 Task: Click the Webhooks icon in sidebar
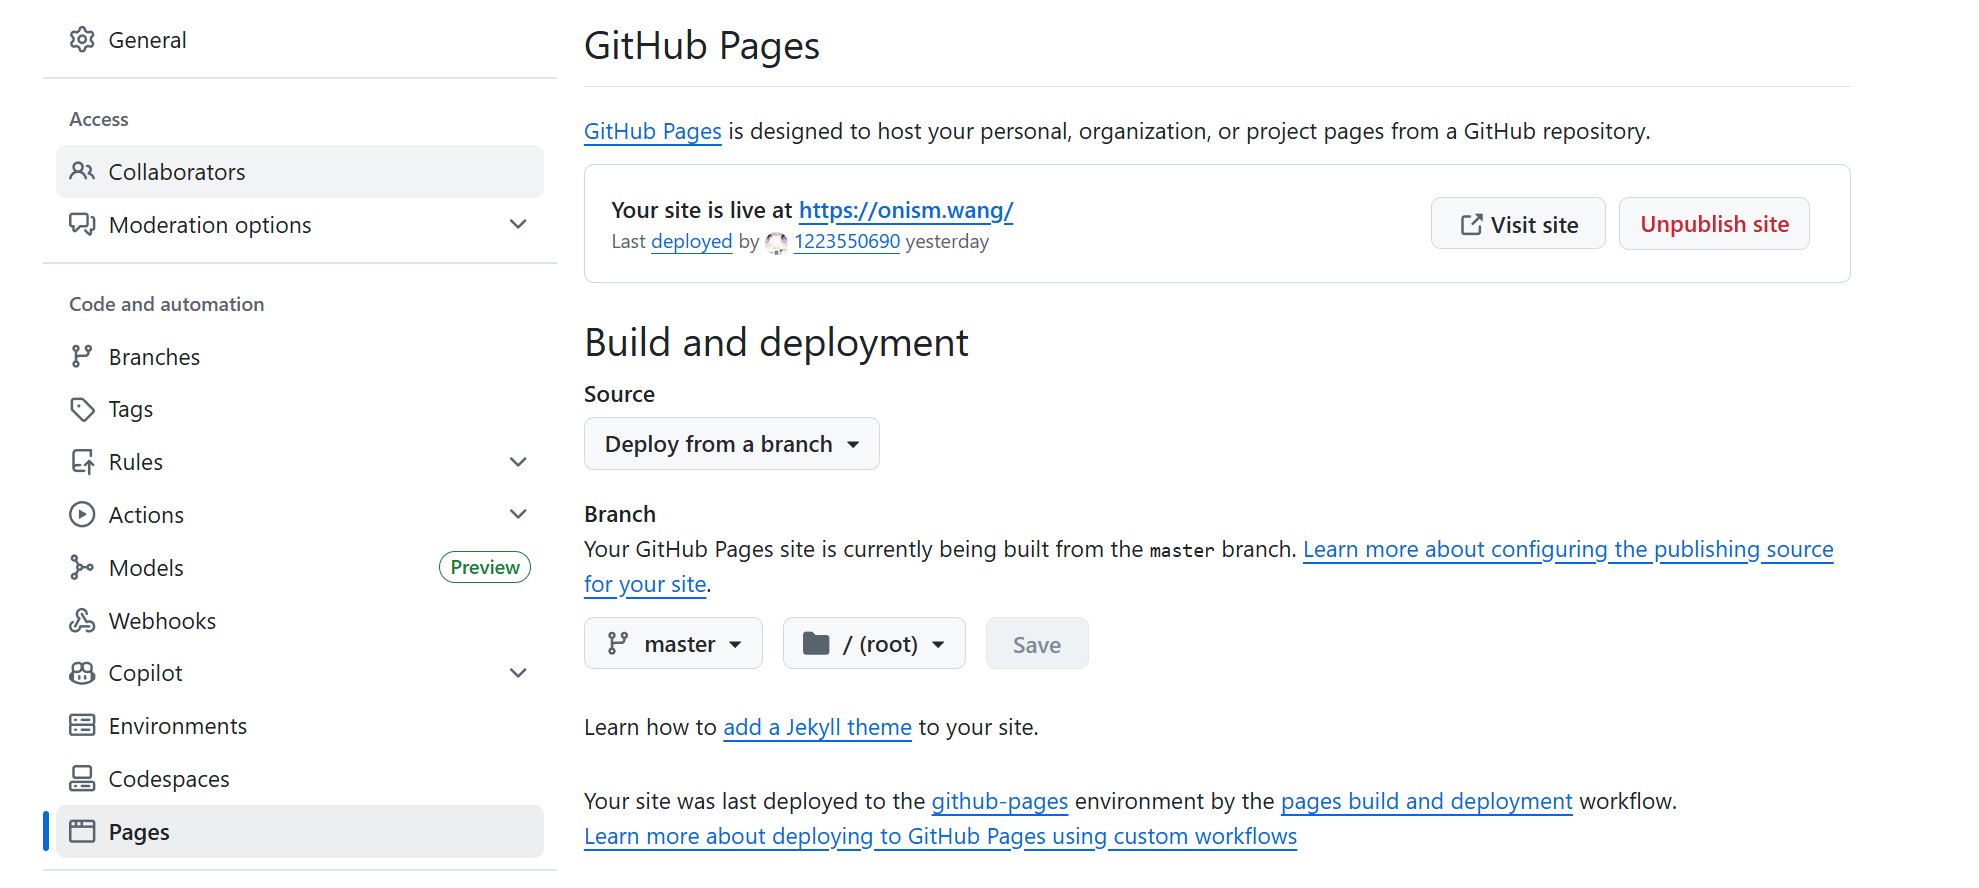pyautogui.click(x=82, y=621)
